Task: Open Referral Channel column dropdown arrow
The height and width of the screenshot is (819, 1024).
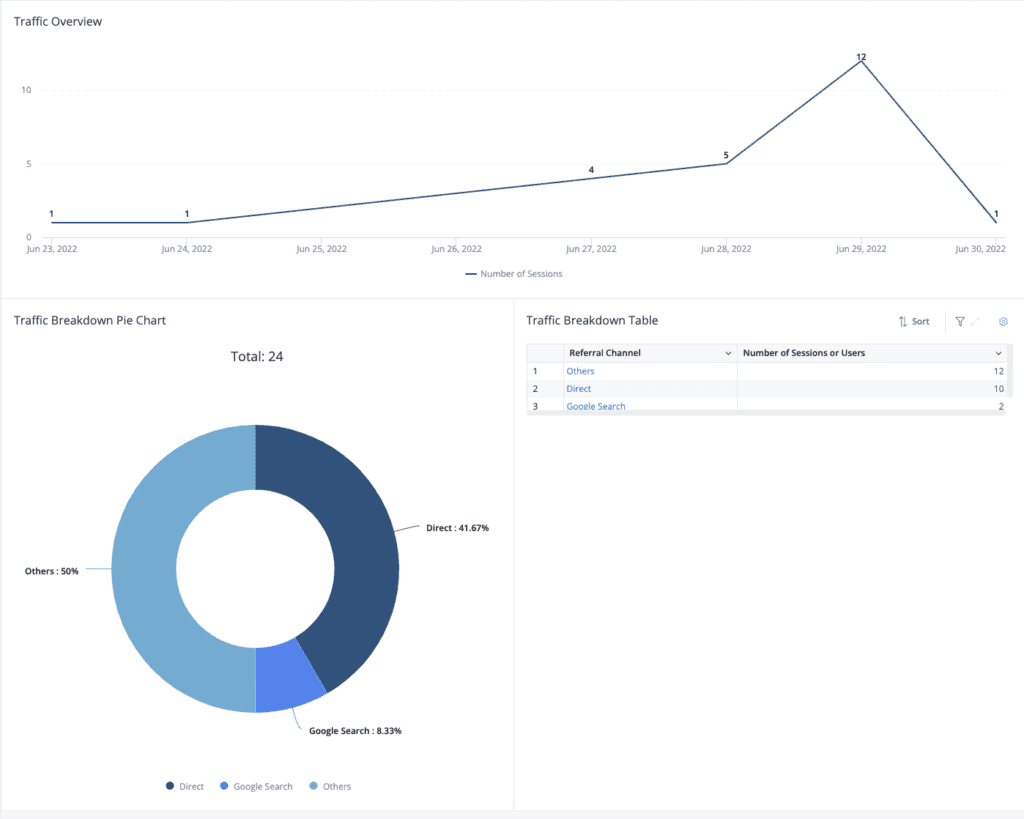Action: (727, 354)
